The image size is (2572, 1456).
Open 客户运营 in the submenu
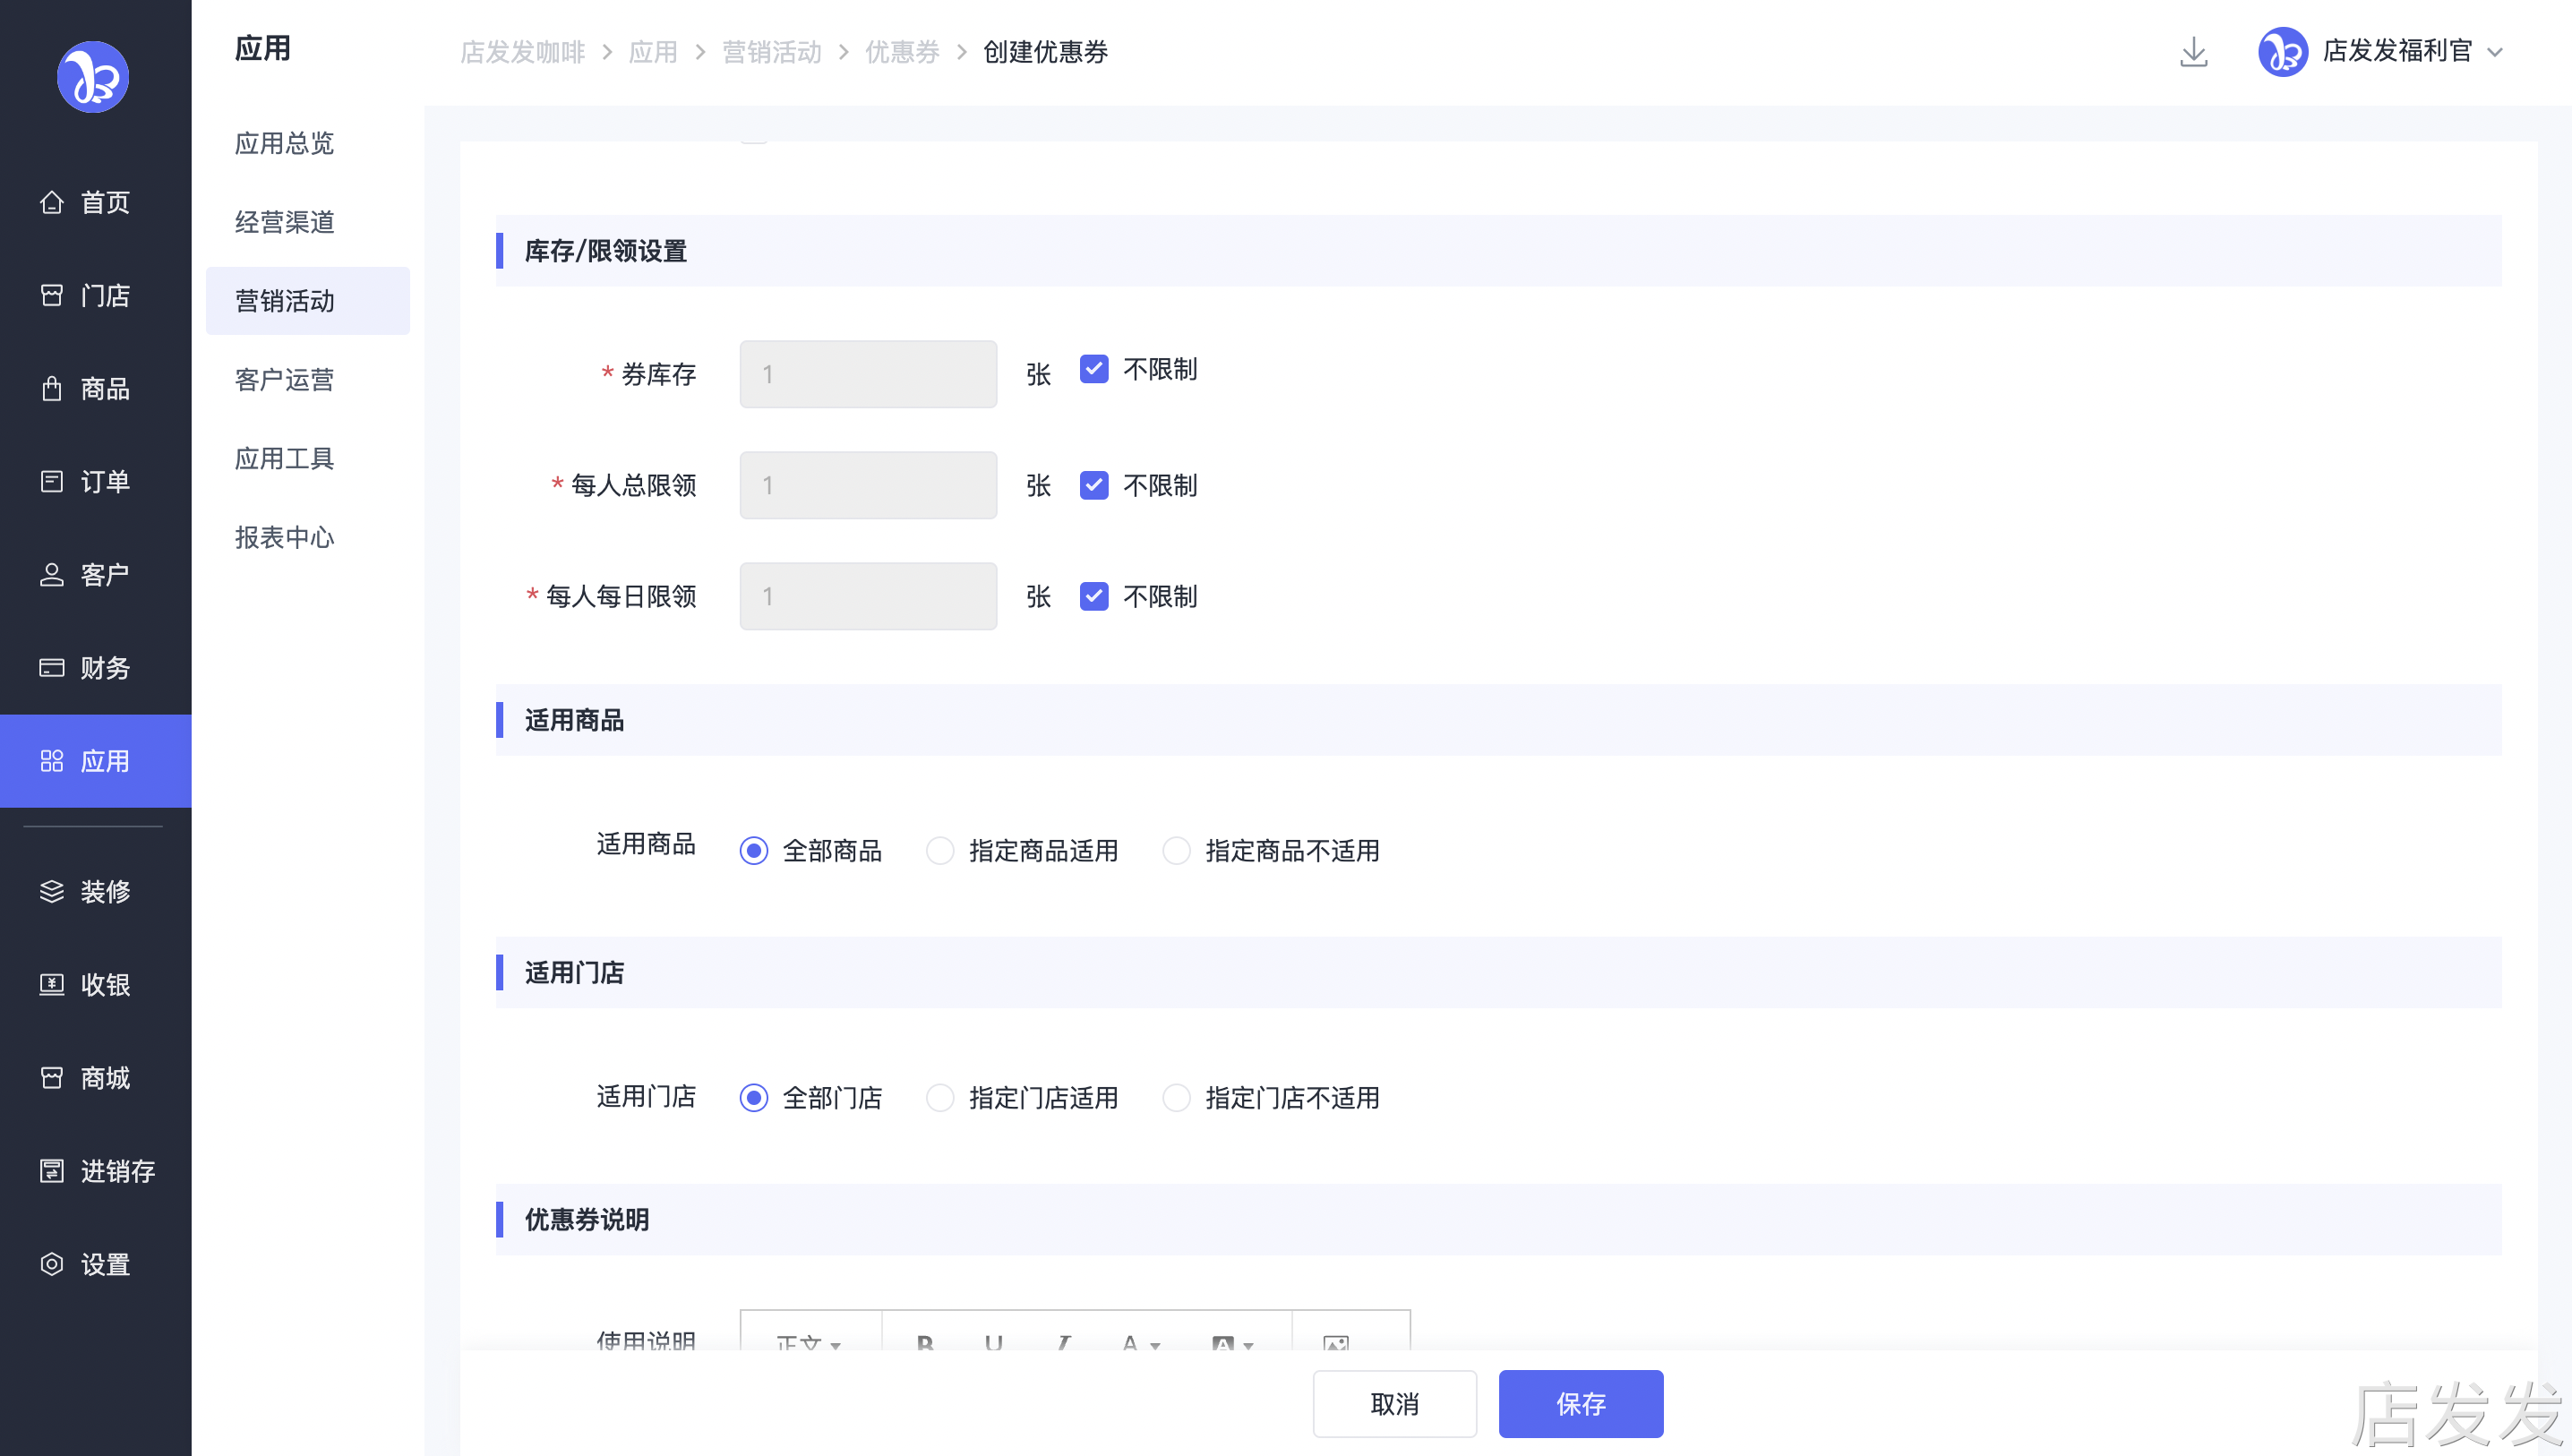click(x=284, y=380)
